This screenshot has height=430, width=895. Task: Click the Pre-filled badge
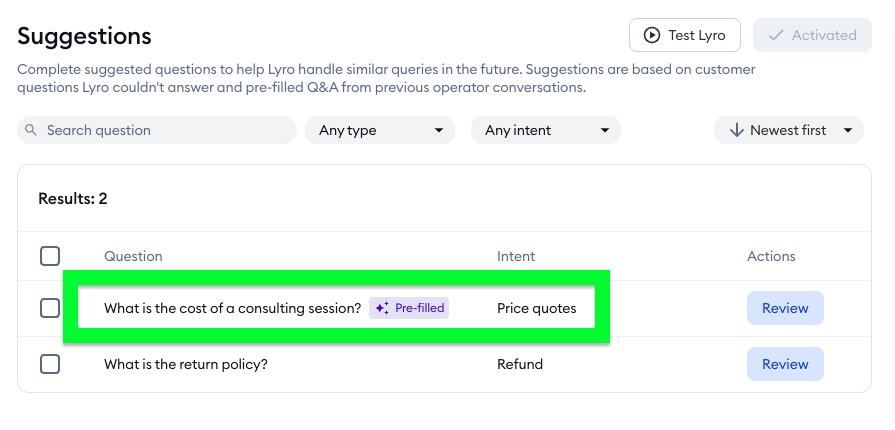click(409, 308)
